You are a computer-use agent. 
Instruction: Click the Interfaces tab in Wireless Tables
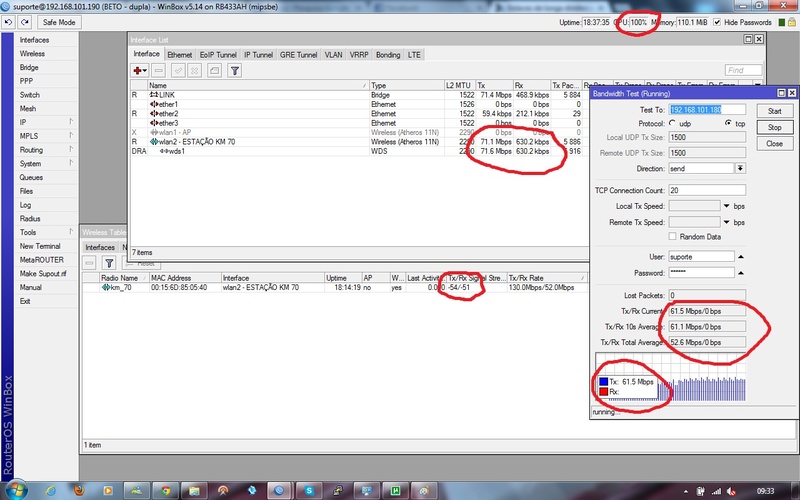tap(100, 247)
